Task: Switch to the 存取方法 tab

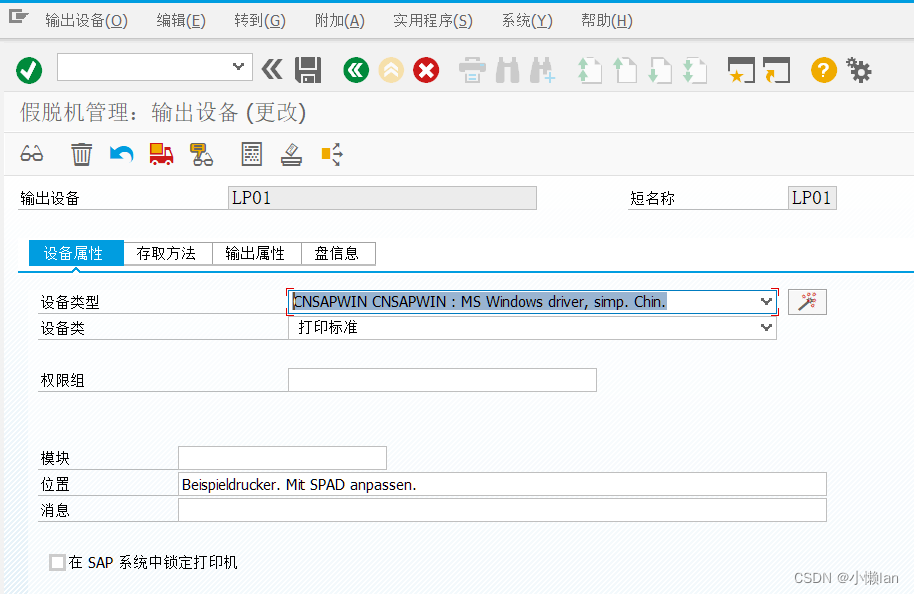Action: tap(166, 253)
